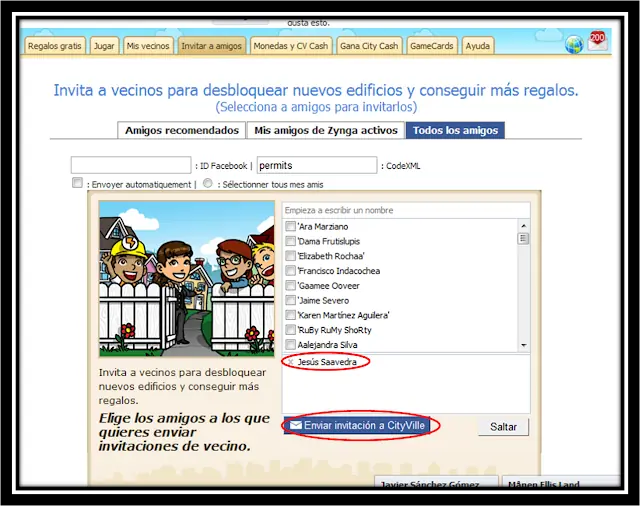
Task: Open the globe language icon
Action: pyautogui.click(x=574, y=44)
